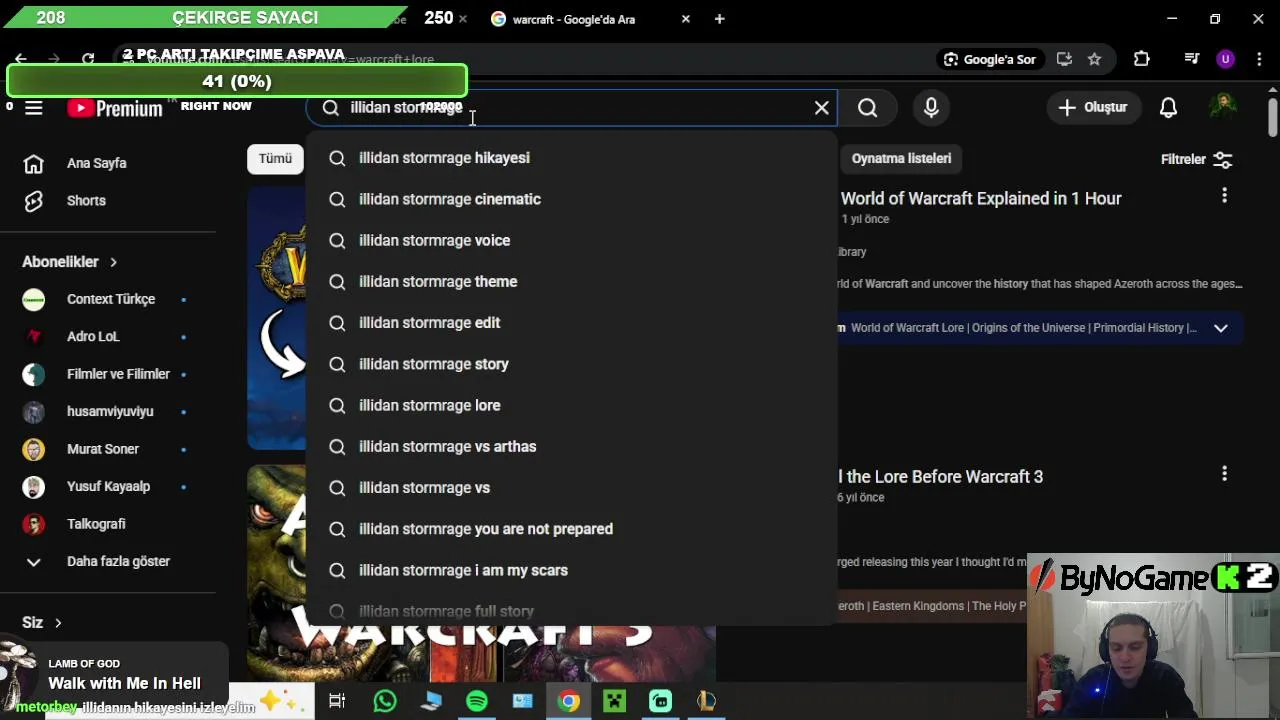Expand the Abonelikler section
1280x720 pixels.
70,262
